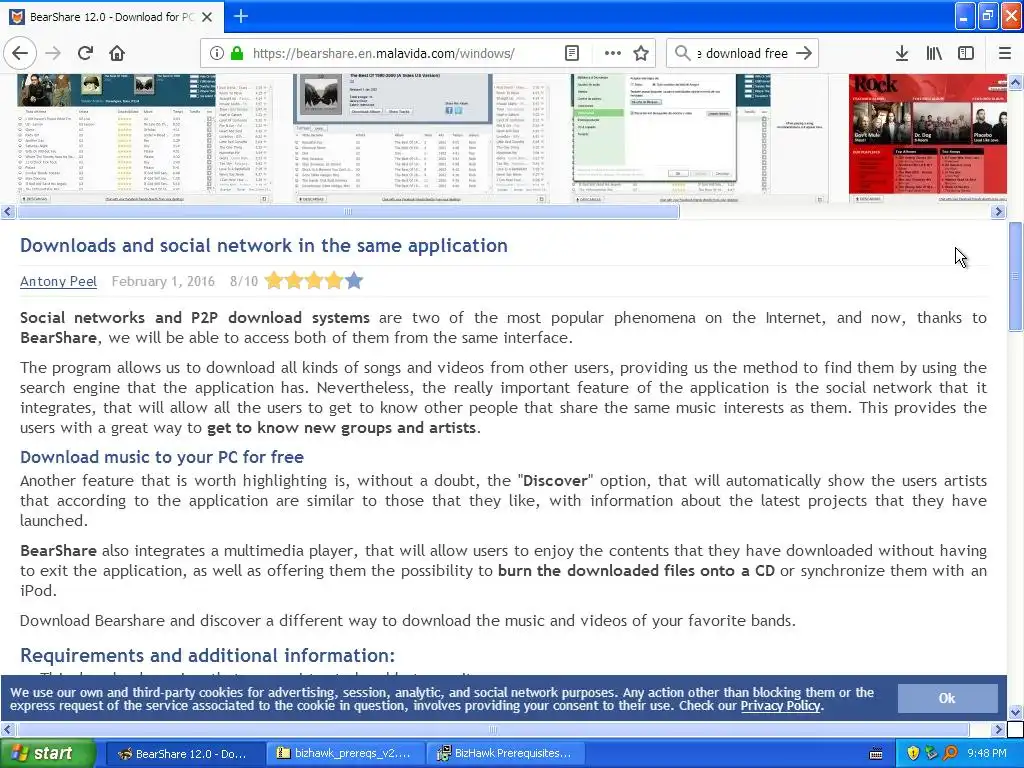
Task: Open a new tab with plus
Action: click(x=240, y=16)
